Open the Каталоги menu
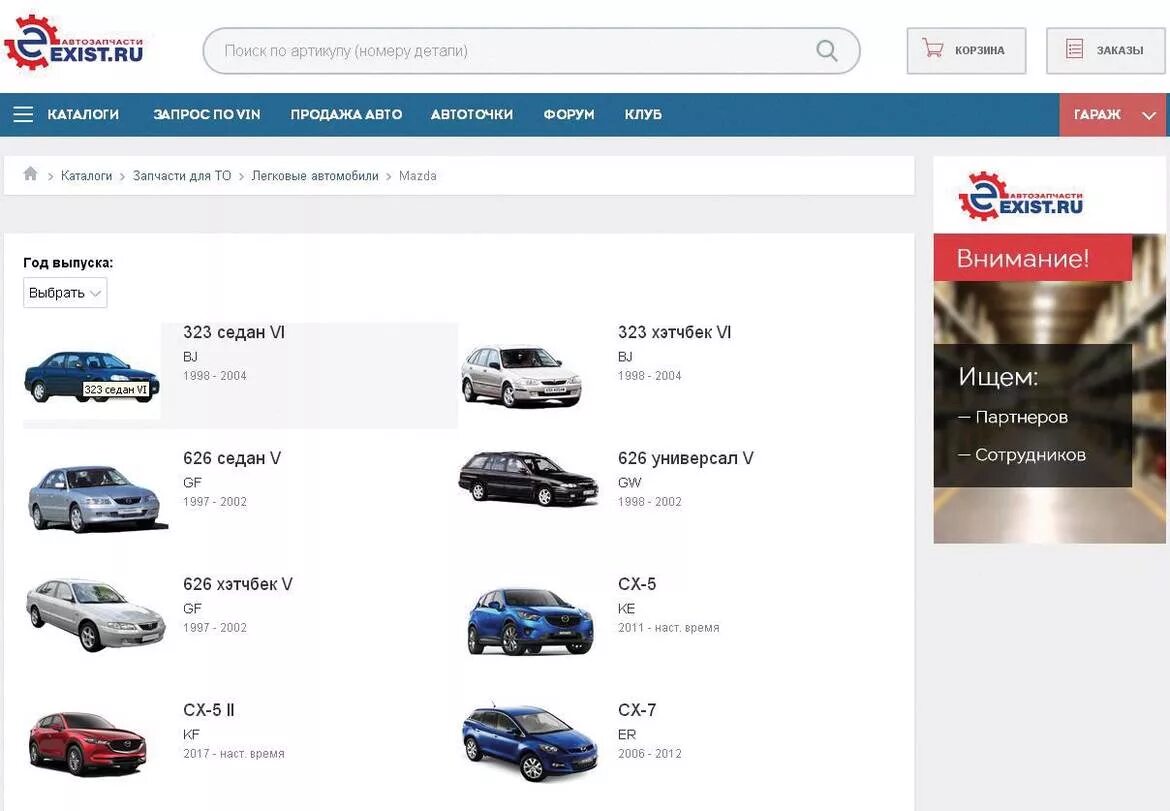Viewport: 1170px width, 811px height. 83,114
